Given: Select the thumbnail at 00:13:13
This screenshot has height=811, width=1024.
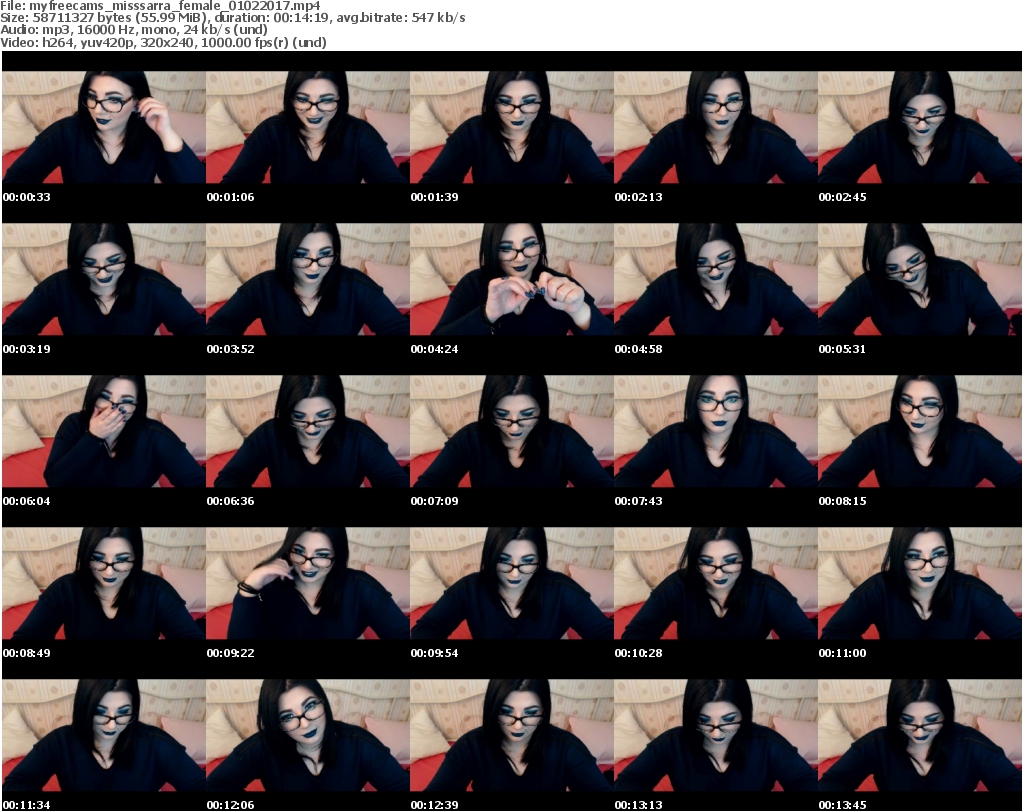Looking at the screenshot, I should point(716,735).
